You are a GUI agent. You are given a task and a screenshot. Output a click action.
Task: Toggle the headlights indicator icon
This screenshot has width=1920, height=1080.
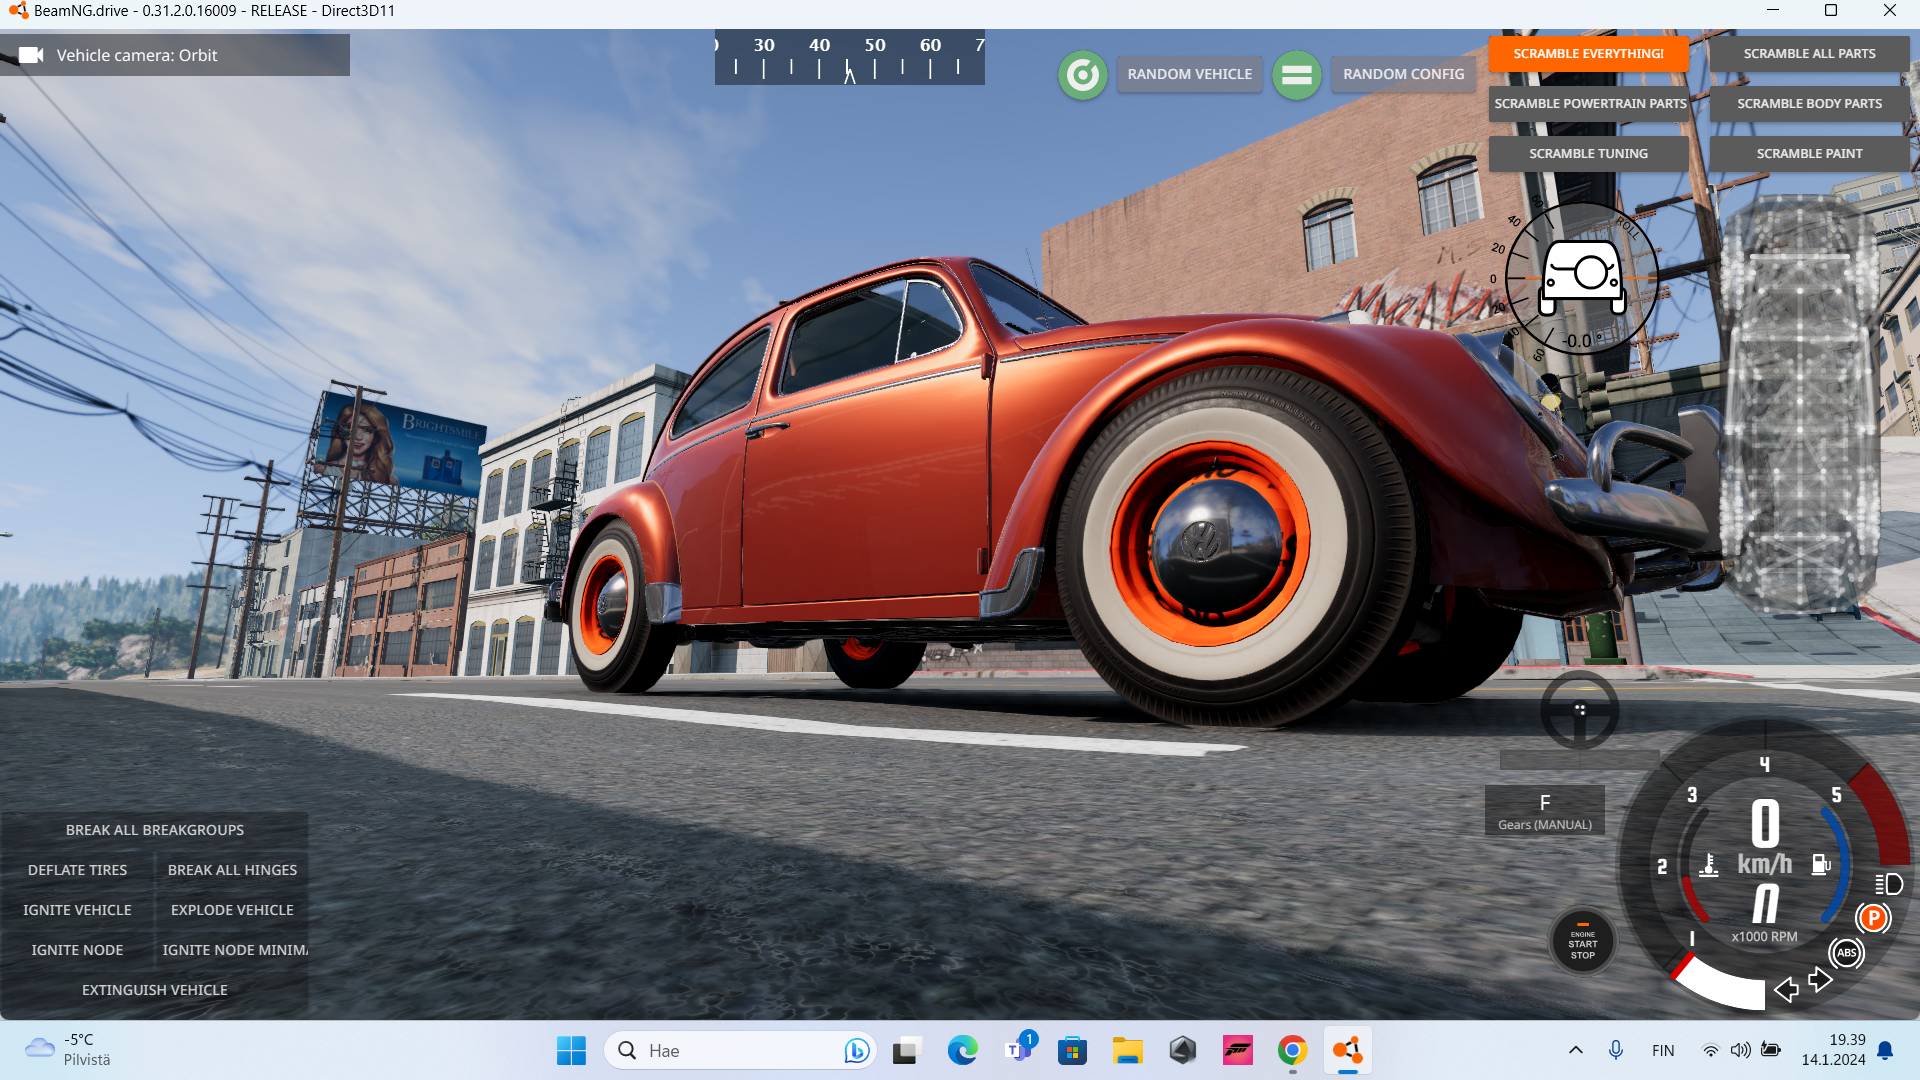[x=1888, y=884]
